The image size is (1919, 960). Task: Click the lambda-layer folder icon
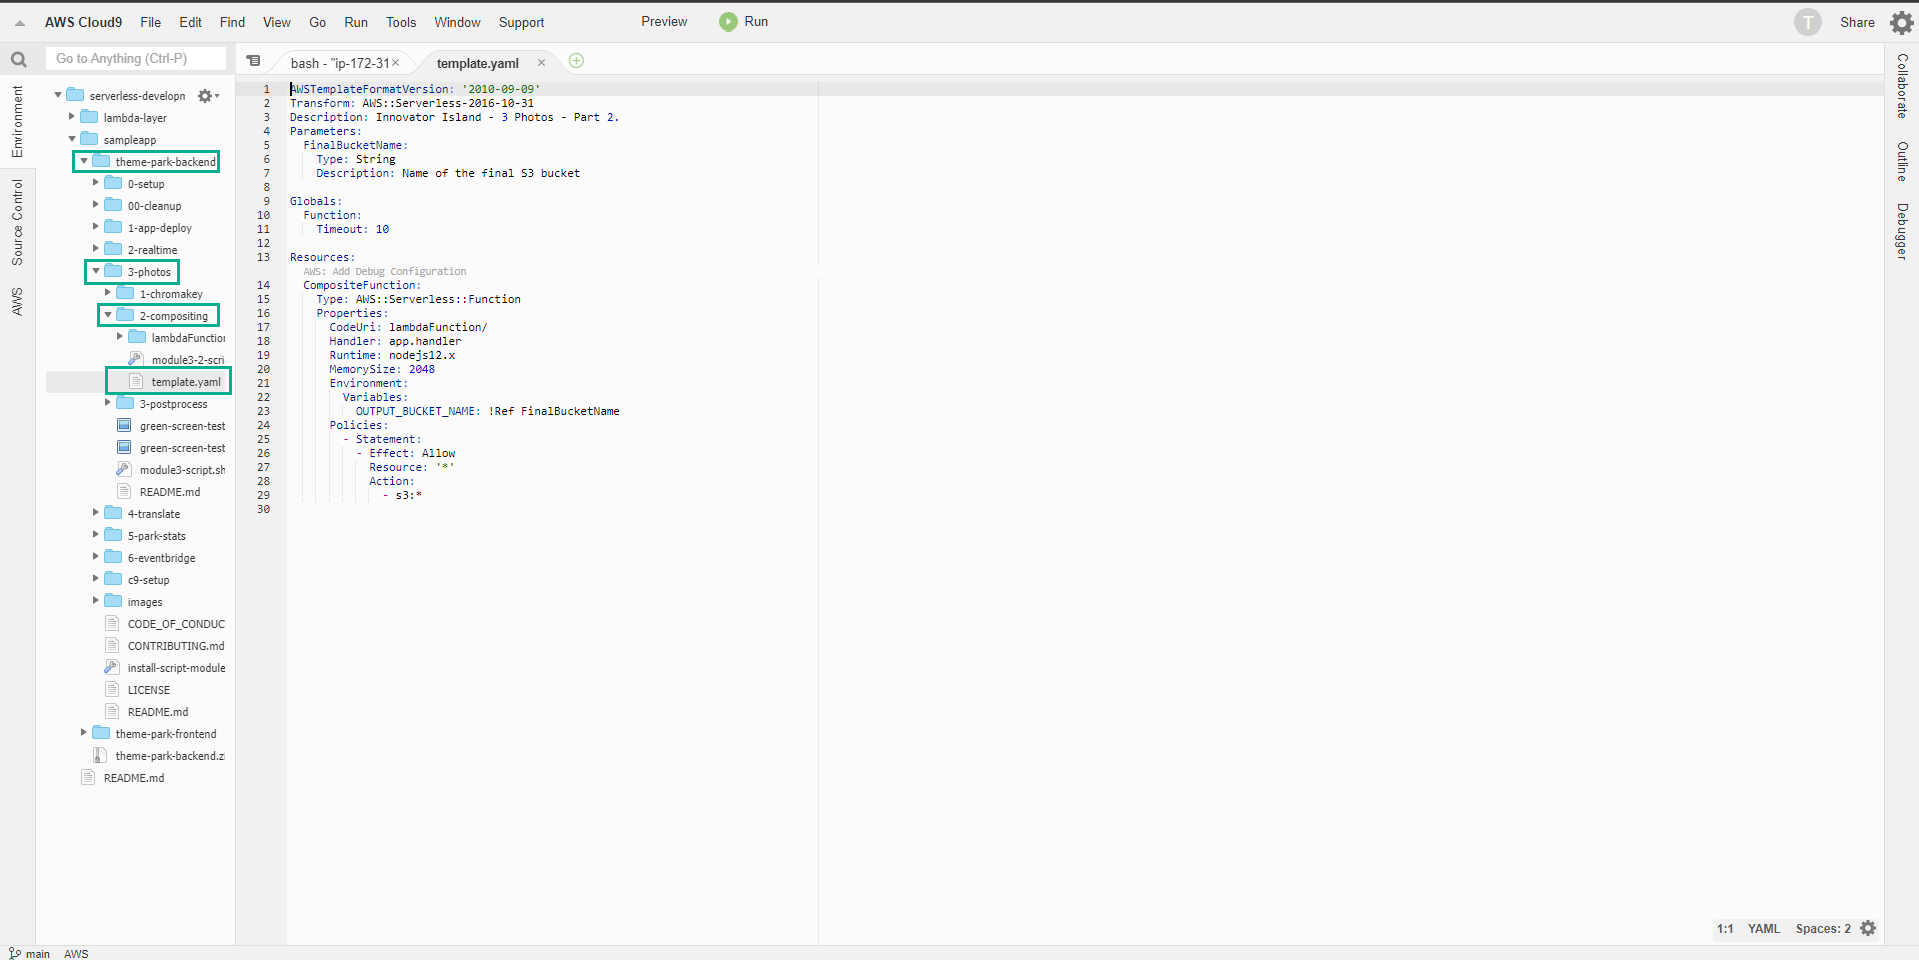coord(89,117)
